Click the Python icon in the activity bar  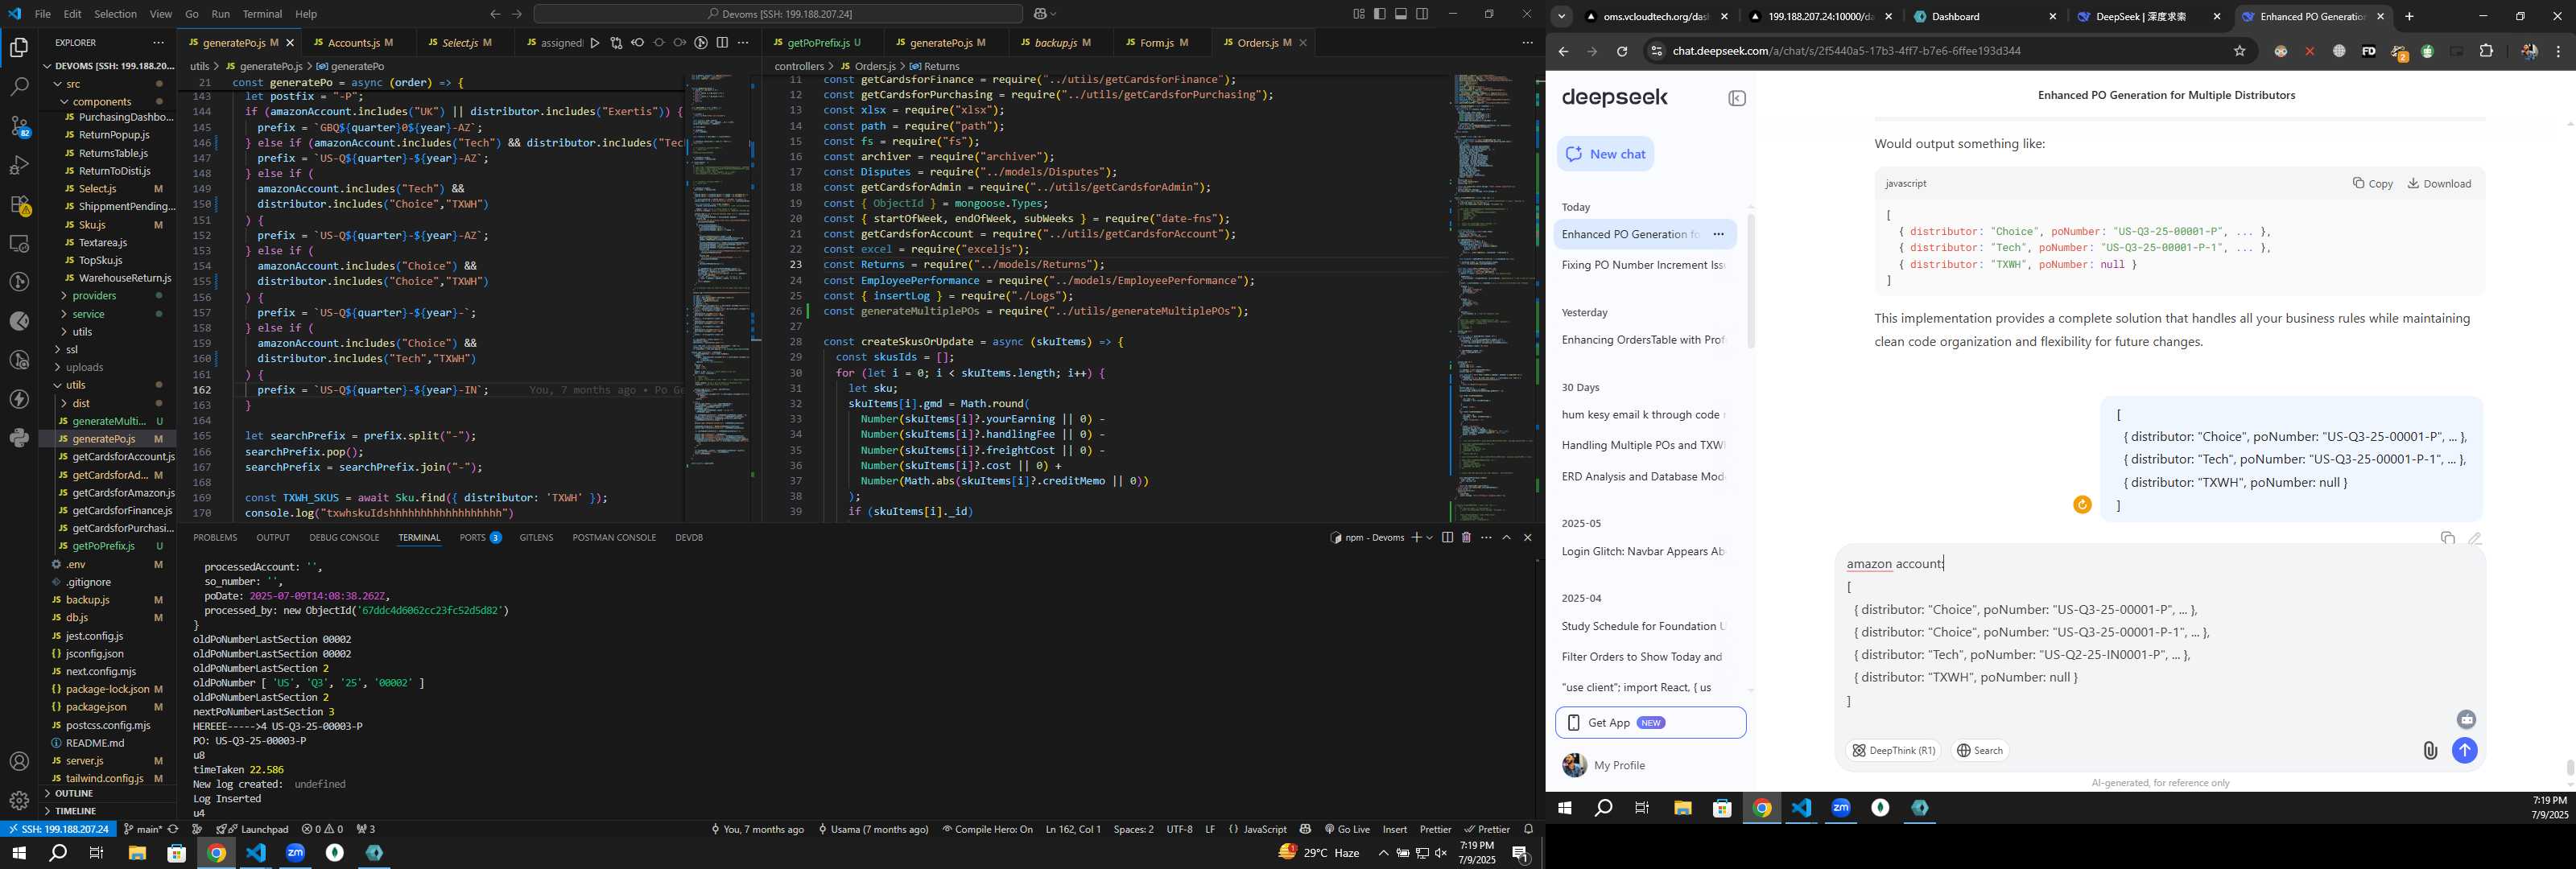click(x=19, y=438)
